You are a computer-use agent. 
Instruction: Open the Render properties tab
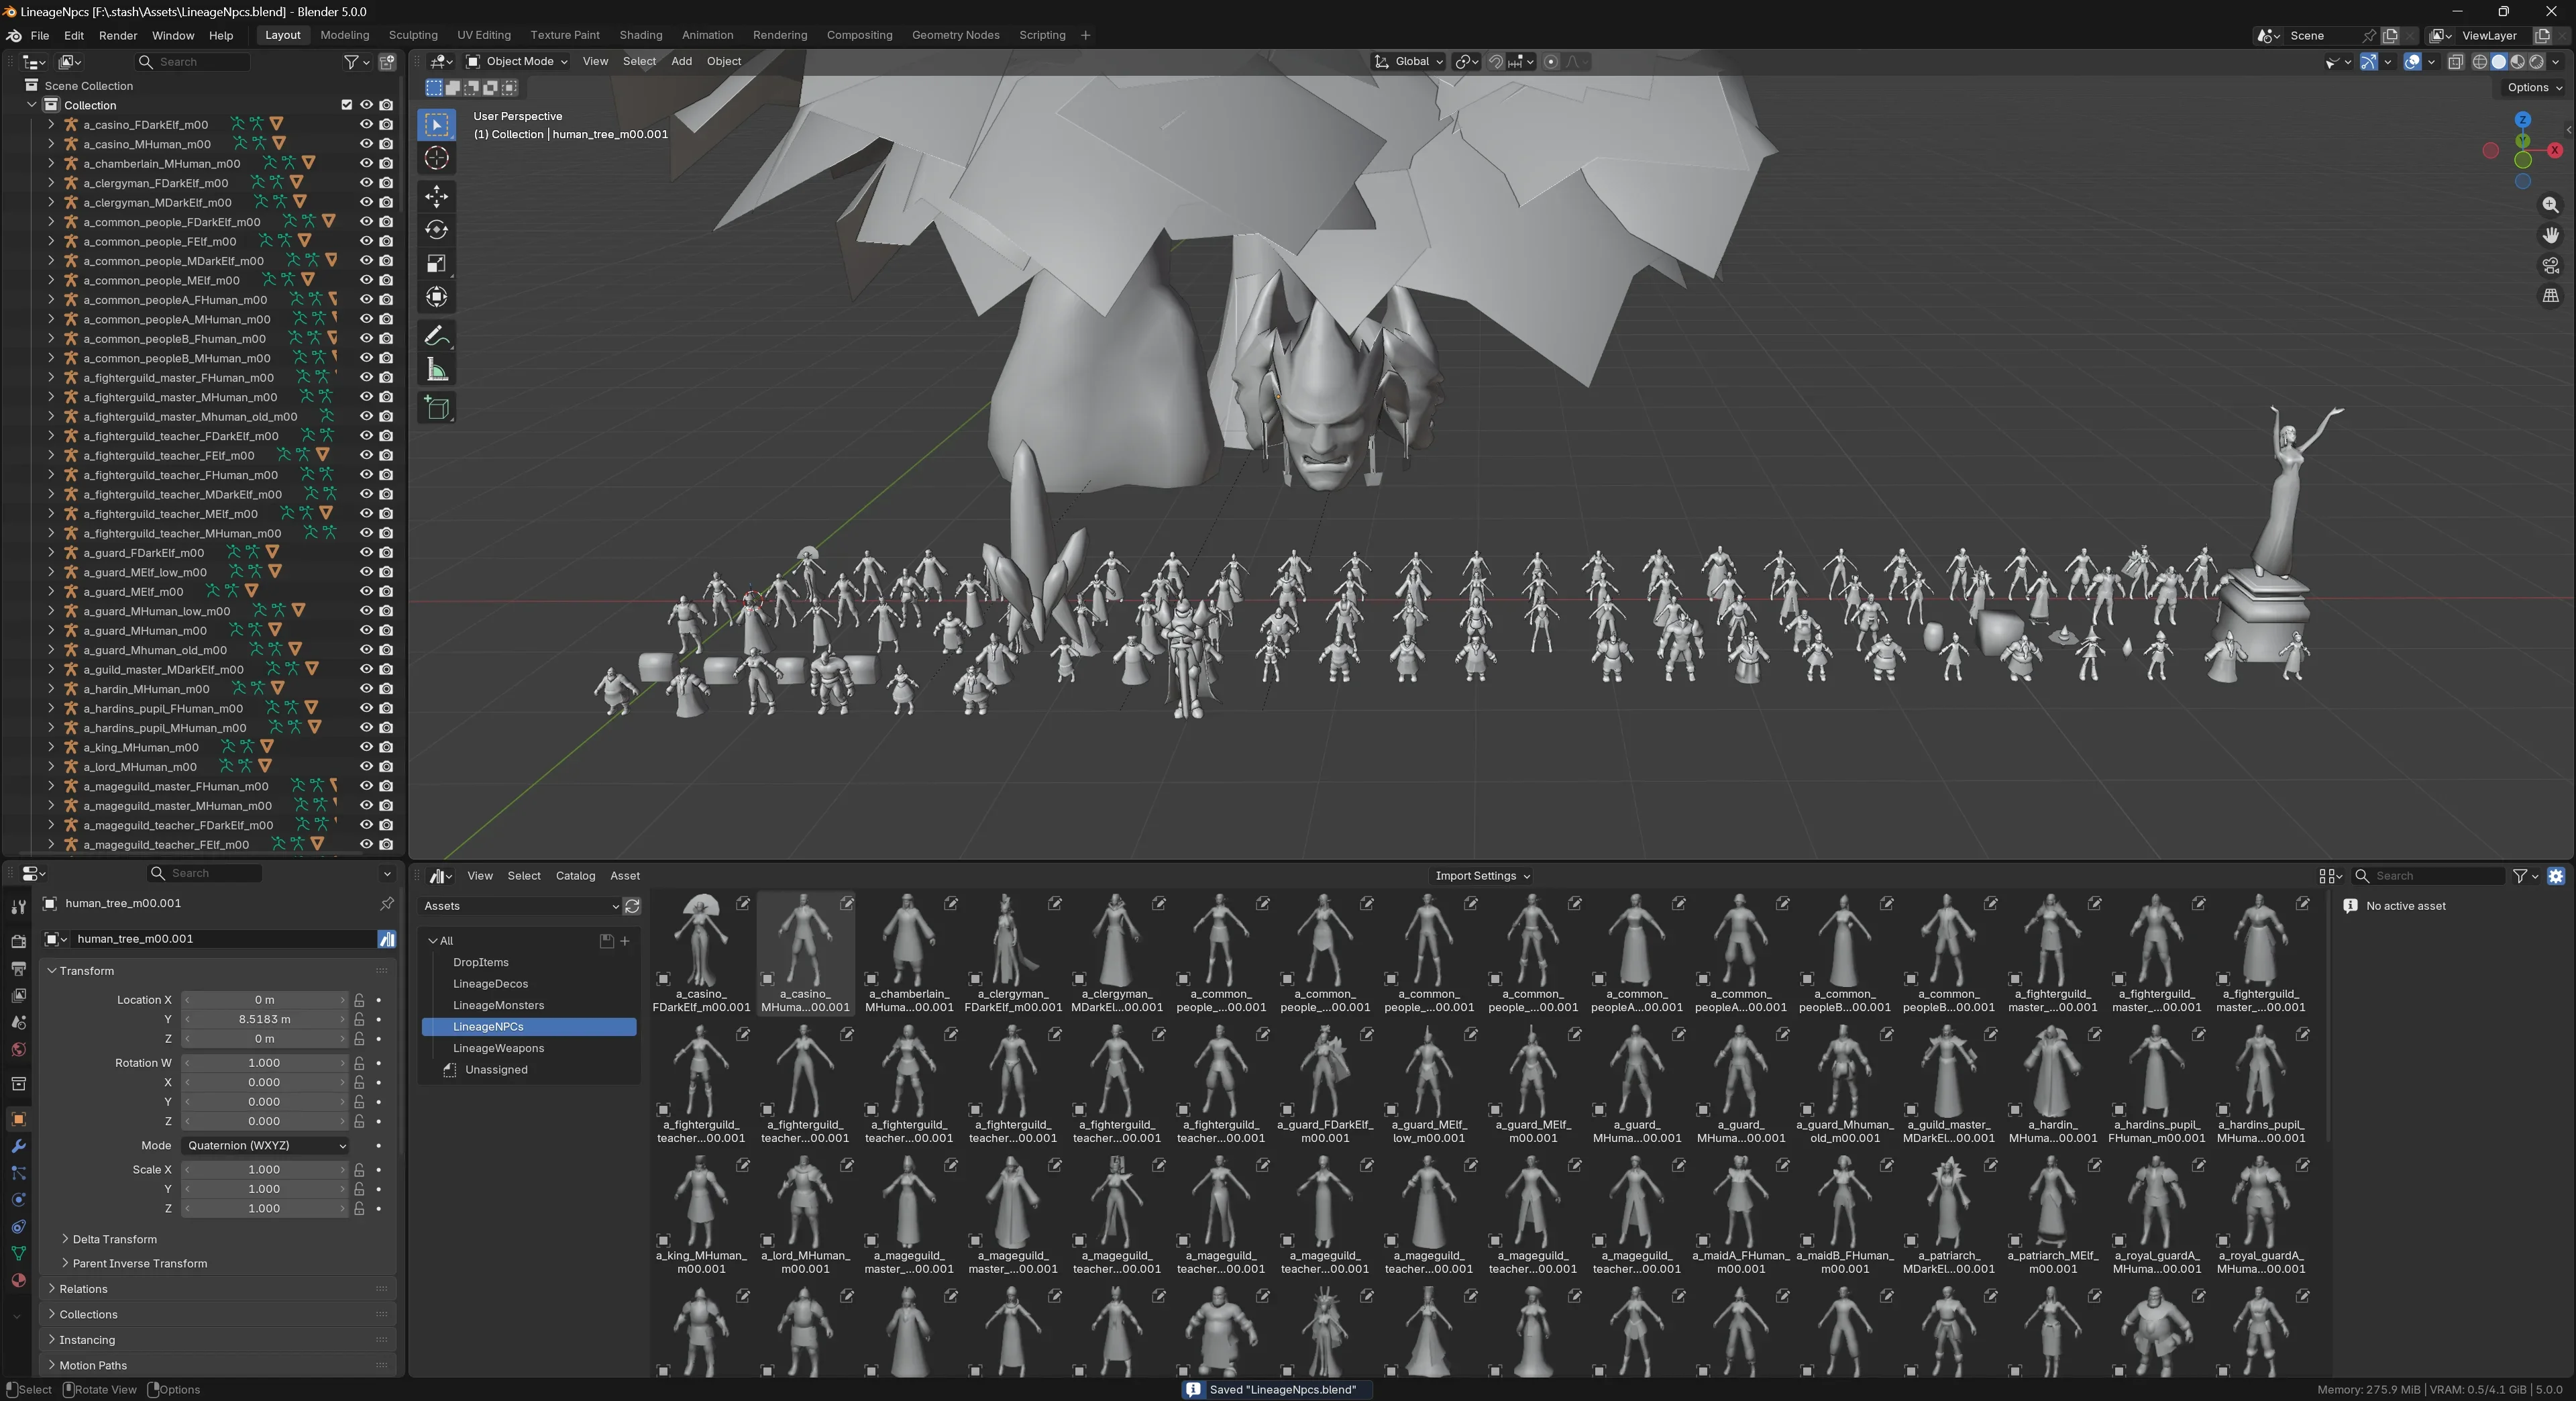coord(18,941)
